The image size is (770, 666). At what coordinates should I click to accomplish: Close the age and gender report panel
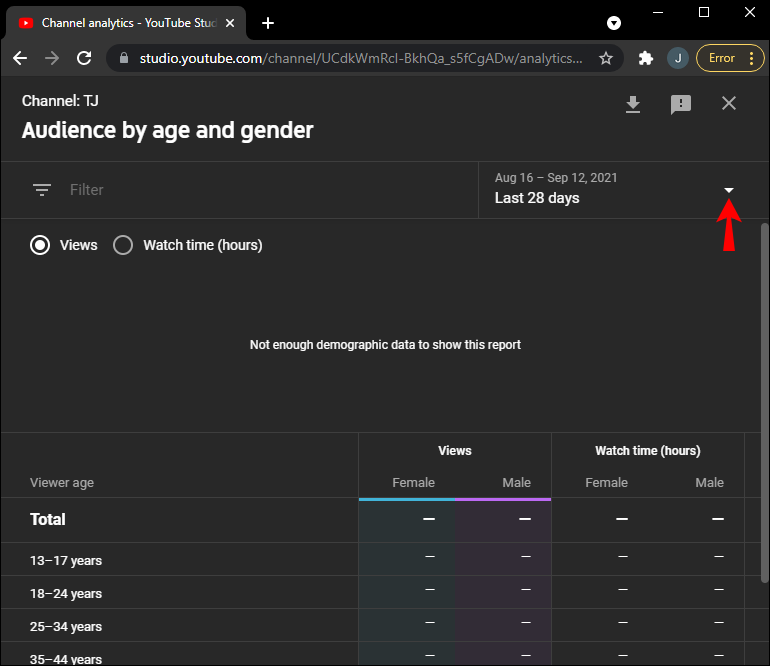(x=729, y=104)
